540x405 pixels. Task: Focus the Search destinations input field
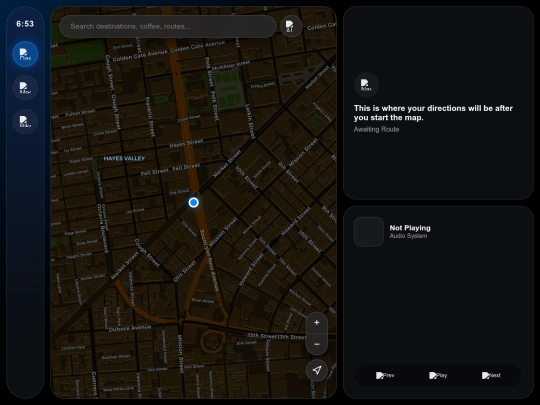pyautogui.click(x=168, y=27)
